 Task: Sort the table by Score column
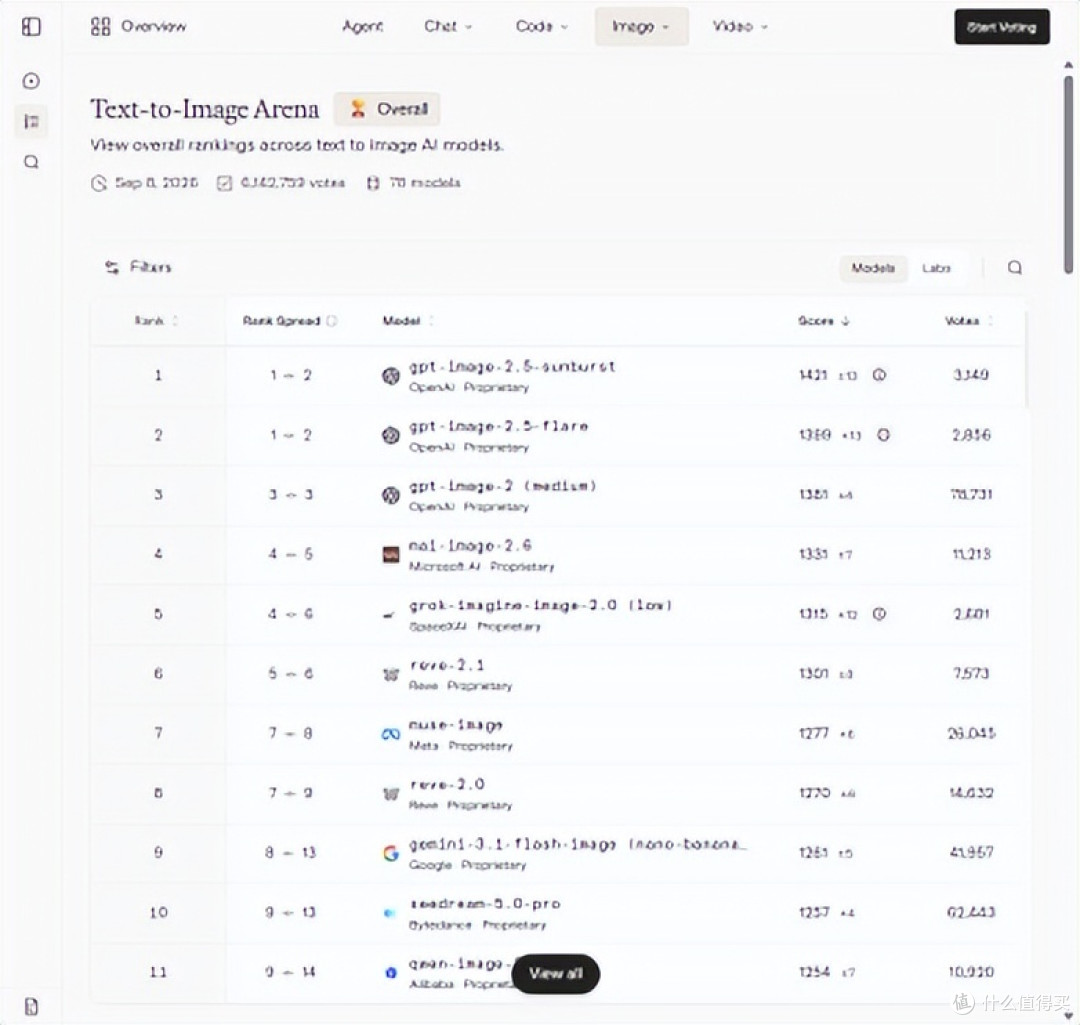(824, 321)
